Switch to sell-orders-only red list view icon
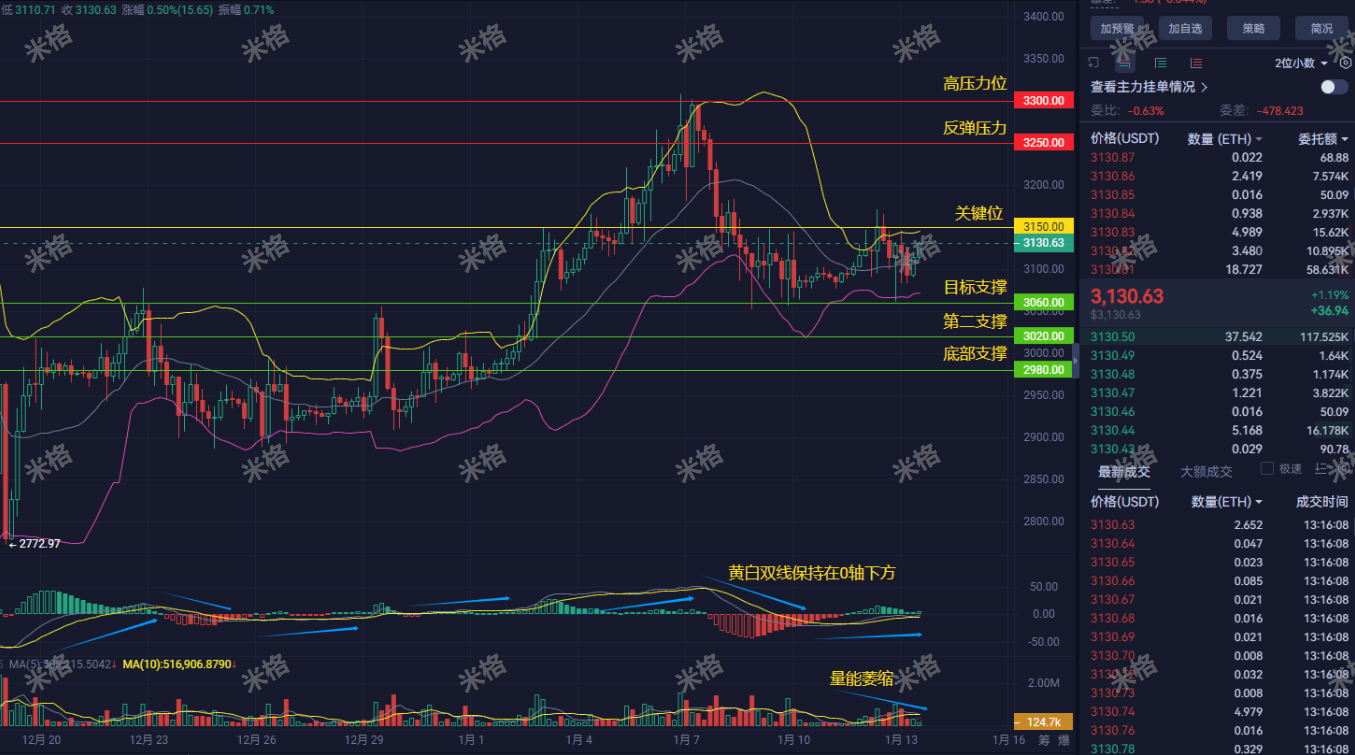 coord(1195,63)
